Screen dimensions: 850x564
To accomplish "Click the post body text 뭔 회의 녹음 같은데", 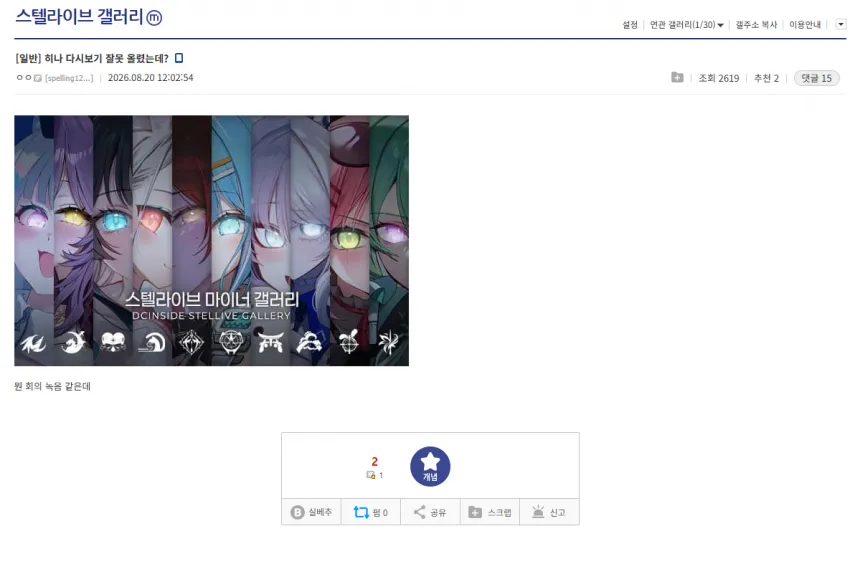I will tap(52, 386).
